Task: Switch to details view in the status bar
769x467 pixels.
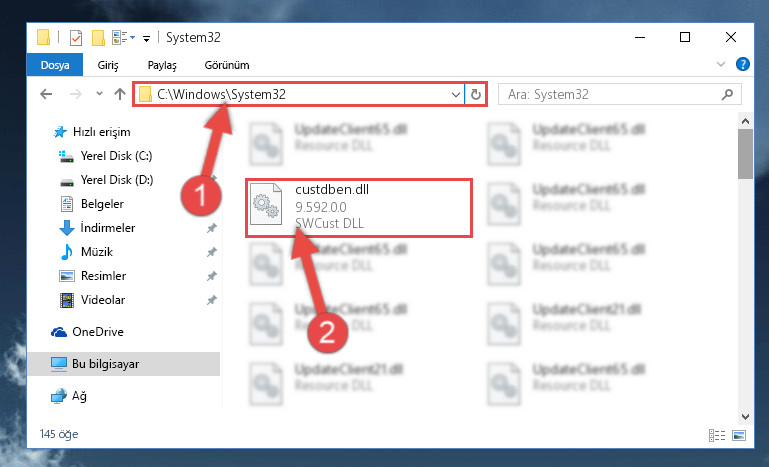Action: [717, 435]
